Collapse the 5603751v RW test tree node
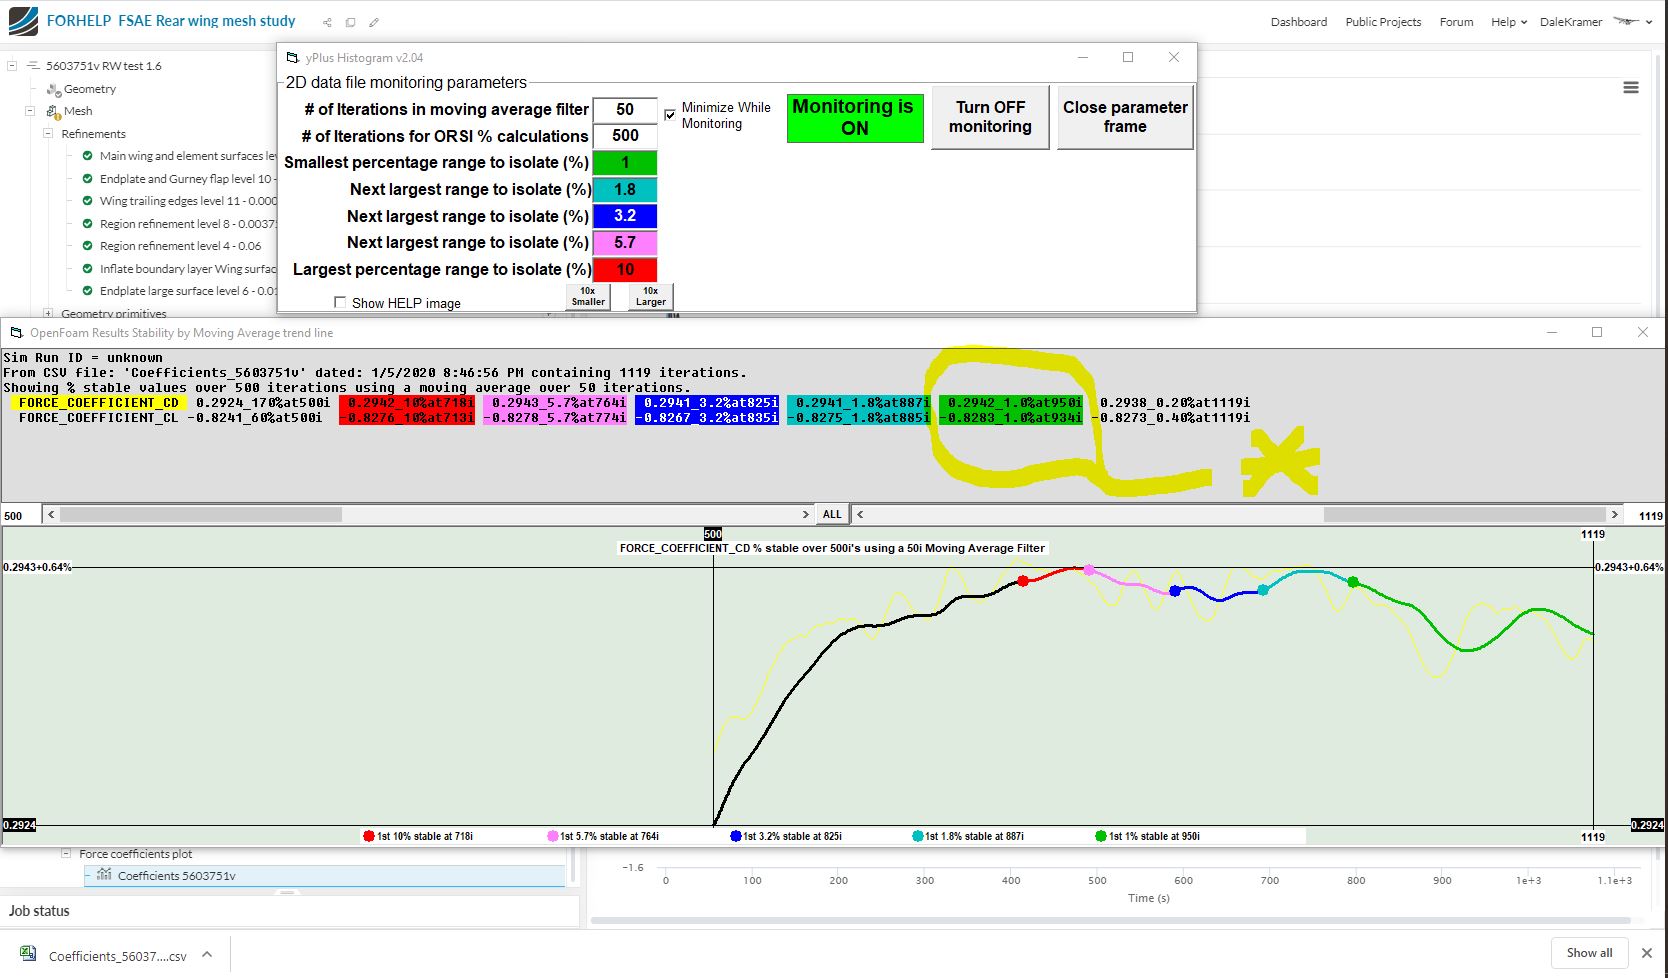1668x978 pixels. click(x=12, y=66)
